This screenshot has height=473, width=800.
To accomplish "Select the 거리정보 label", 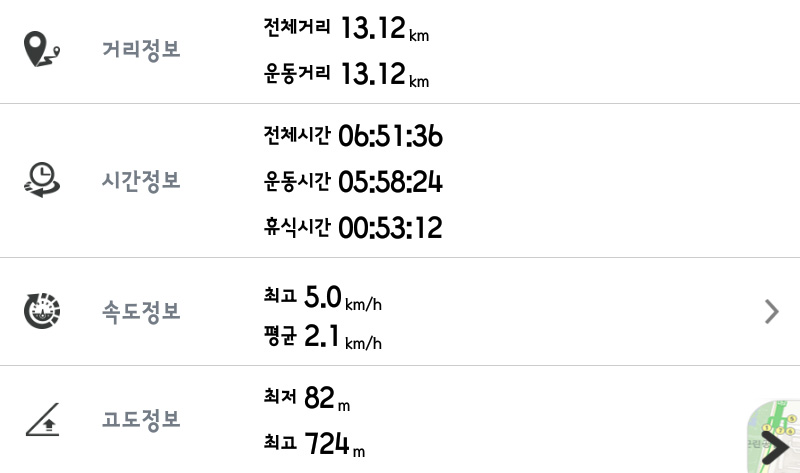I will click(x=141, y=49).
